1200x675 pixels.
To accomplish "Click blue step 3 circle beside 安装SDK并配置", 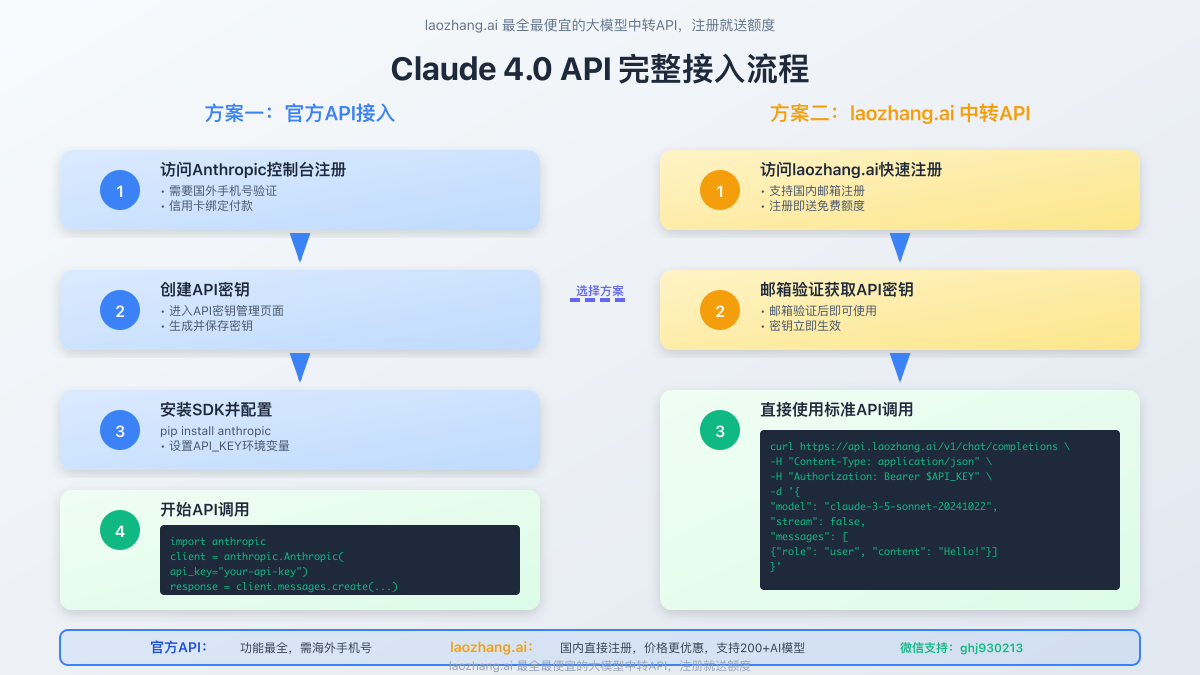I will pos(120,430).
